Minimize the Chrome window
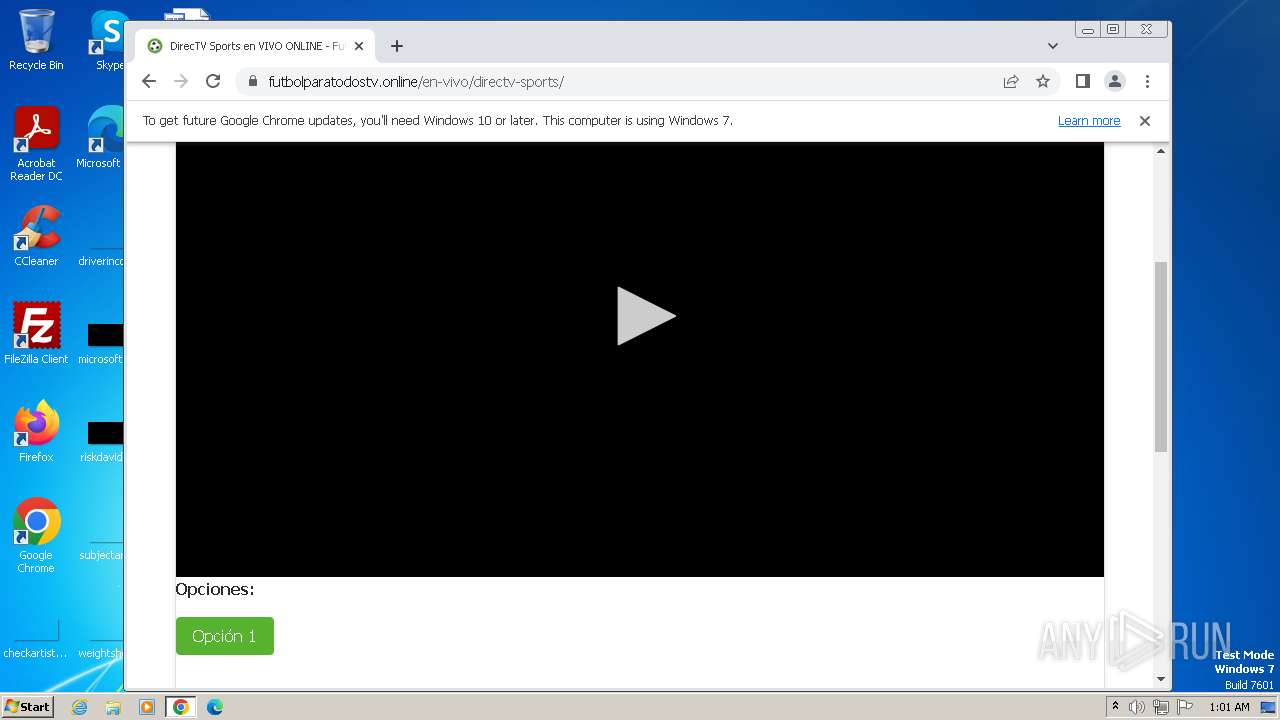 pyautogui.click(x=1087, y=30)
